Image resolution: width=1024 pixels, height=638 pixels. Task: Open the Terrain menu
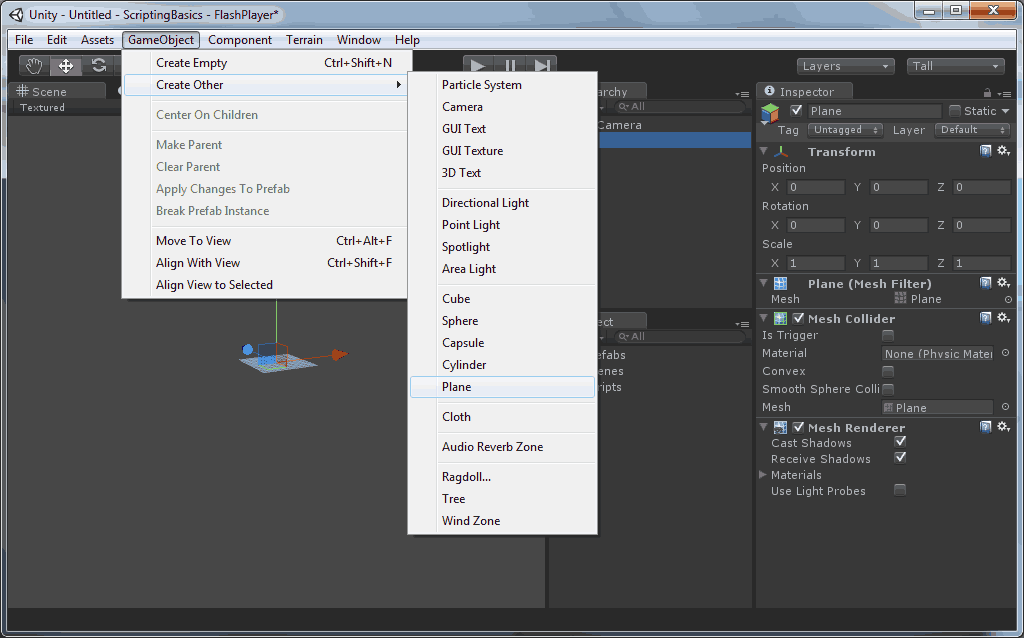[x=304, y=40]
